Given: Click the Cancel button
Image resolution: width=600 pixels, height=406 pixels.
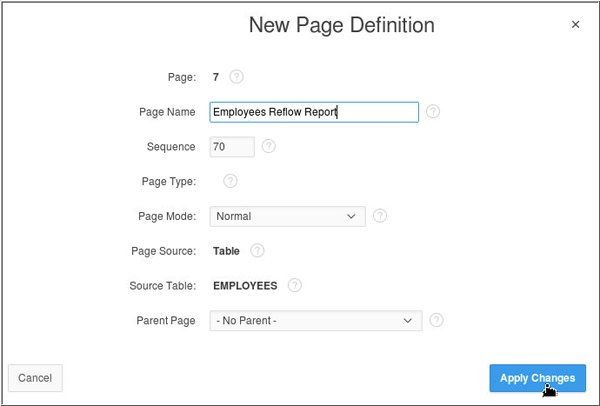Looking at the screenshot, I should 35,377.
